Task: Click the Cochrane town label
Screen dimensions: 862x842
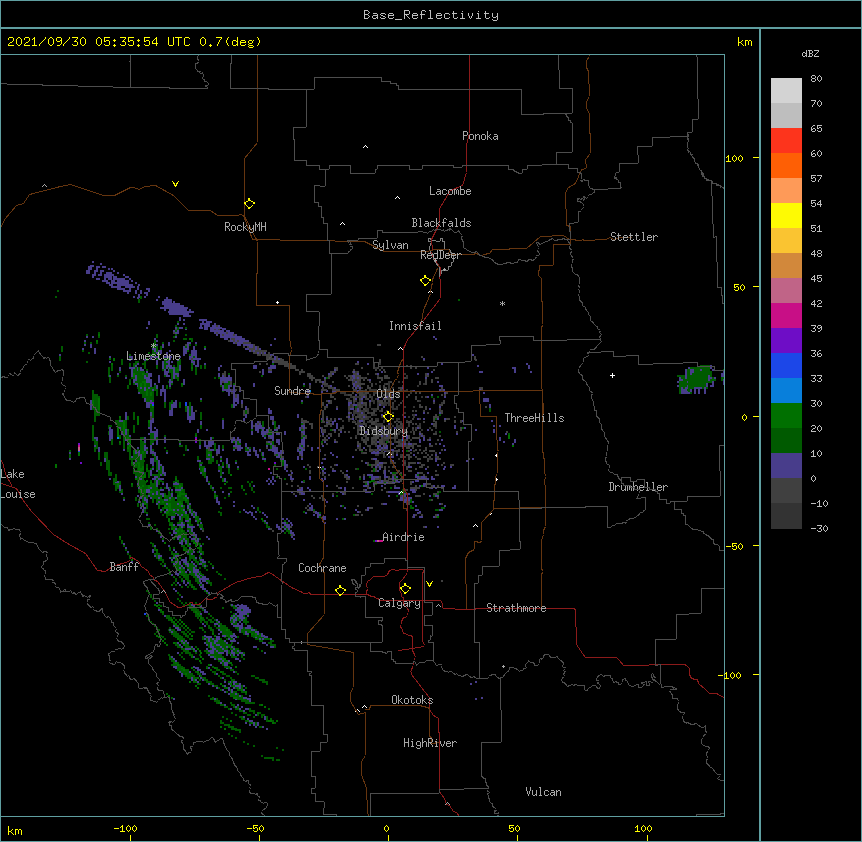Action: pos(322,568)
